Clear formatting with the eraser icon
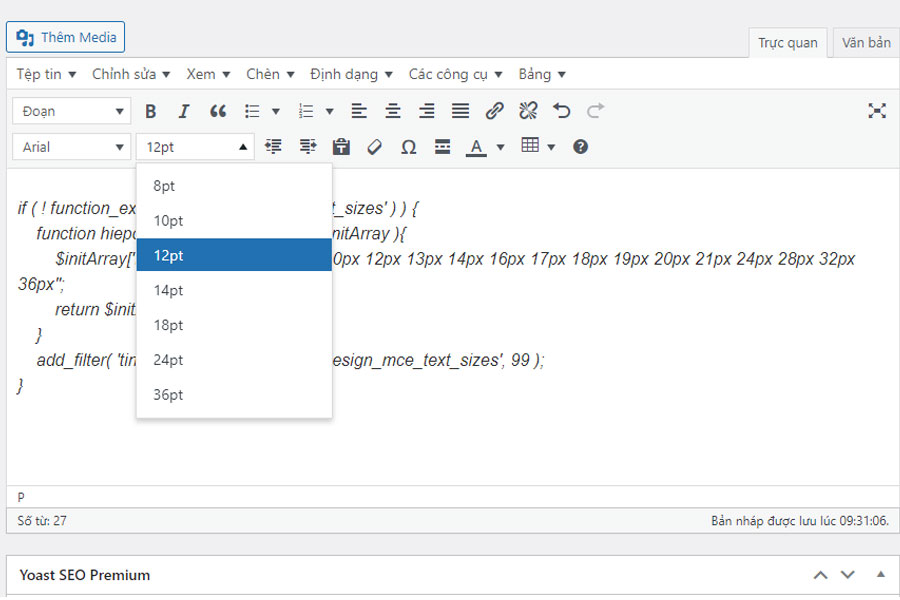Viewport: 900px width, 600px height. click(375, 147)
